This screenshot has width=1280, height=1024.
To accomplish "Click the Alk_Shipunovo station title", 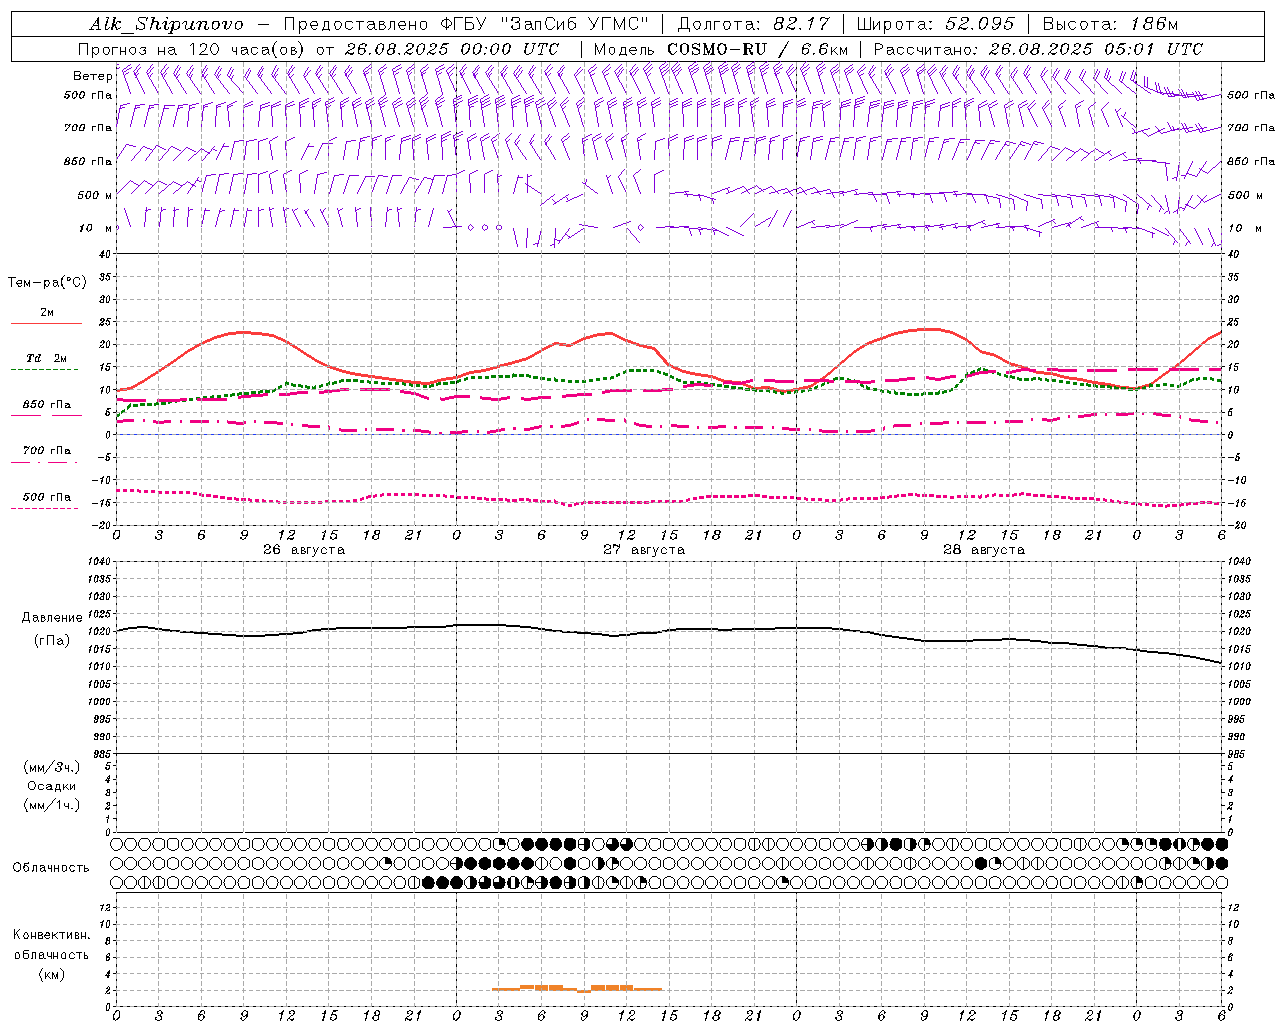I will click(x=167, y=24).
